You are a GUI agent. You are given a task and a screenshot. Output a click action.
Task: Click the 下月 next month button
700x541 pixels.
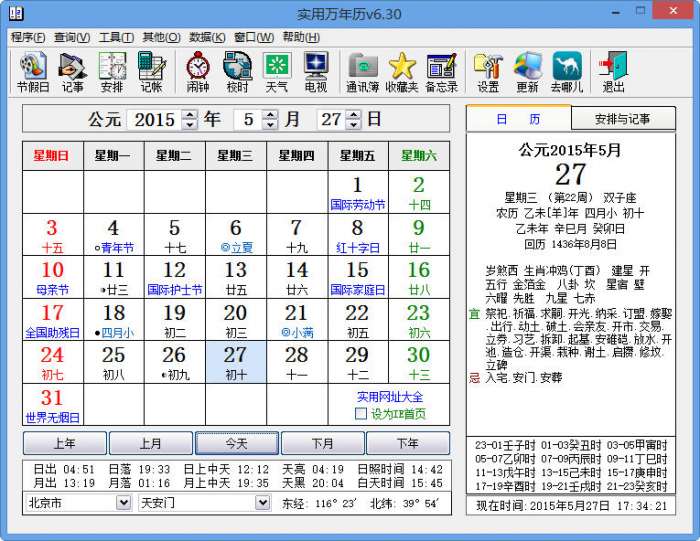[322, 443]
